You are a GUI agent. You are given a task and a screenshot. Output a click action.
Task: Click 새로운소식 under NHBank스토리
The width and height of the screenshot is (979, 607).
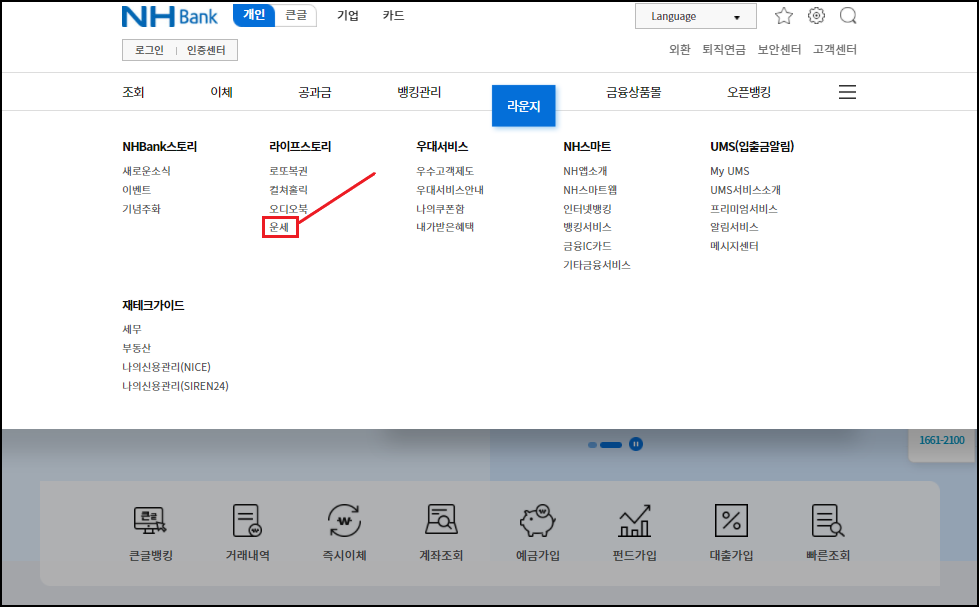click(x=146, y=170)
